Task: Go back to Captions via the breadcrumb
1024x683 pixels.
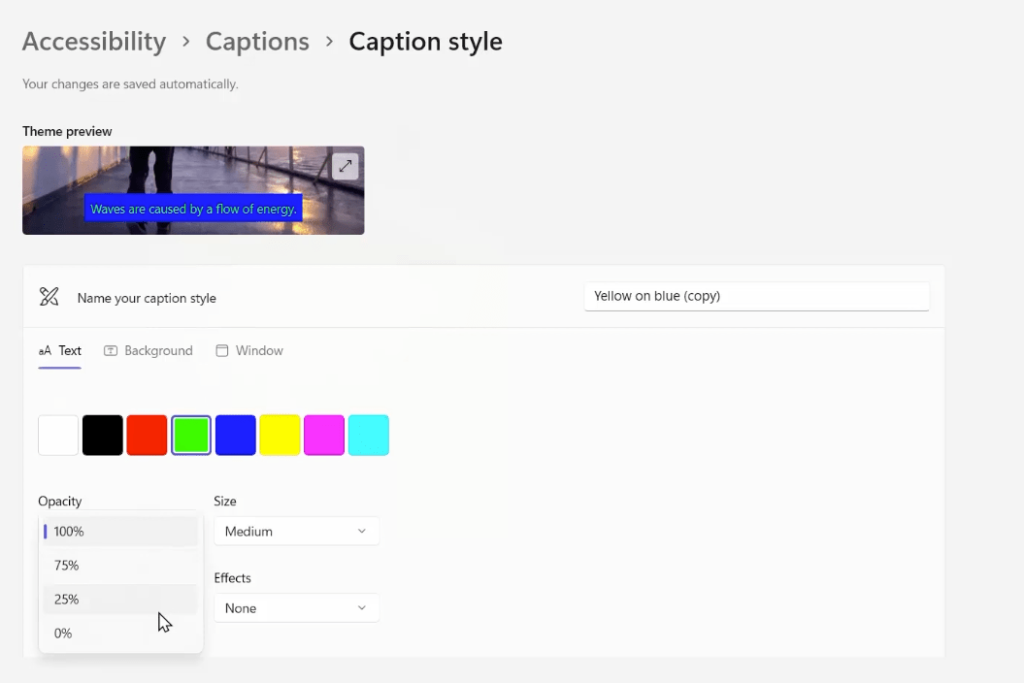Action: [257, 41]
